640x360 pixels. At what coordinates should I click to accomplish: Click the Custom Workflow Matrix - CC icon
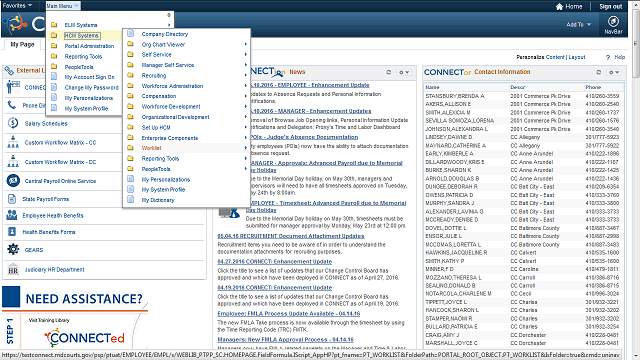pyautogui.click(x=13, y=142)
